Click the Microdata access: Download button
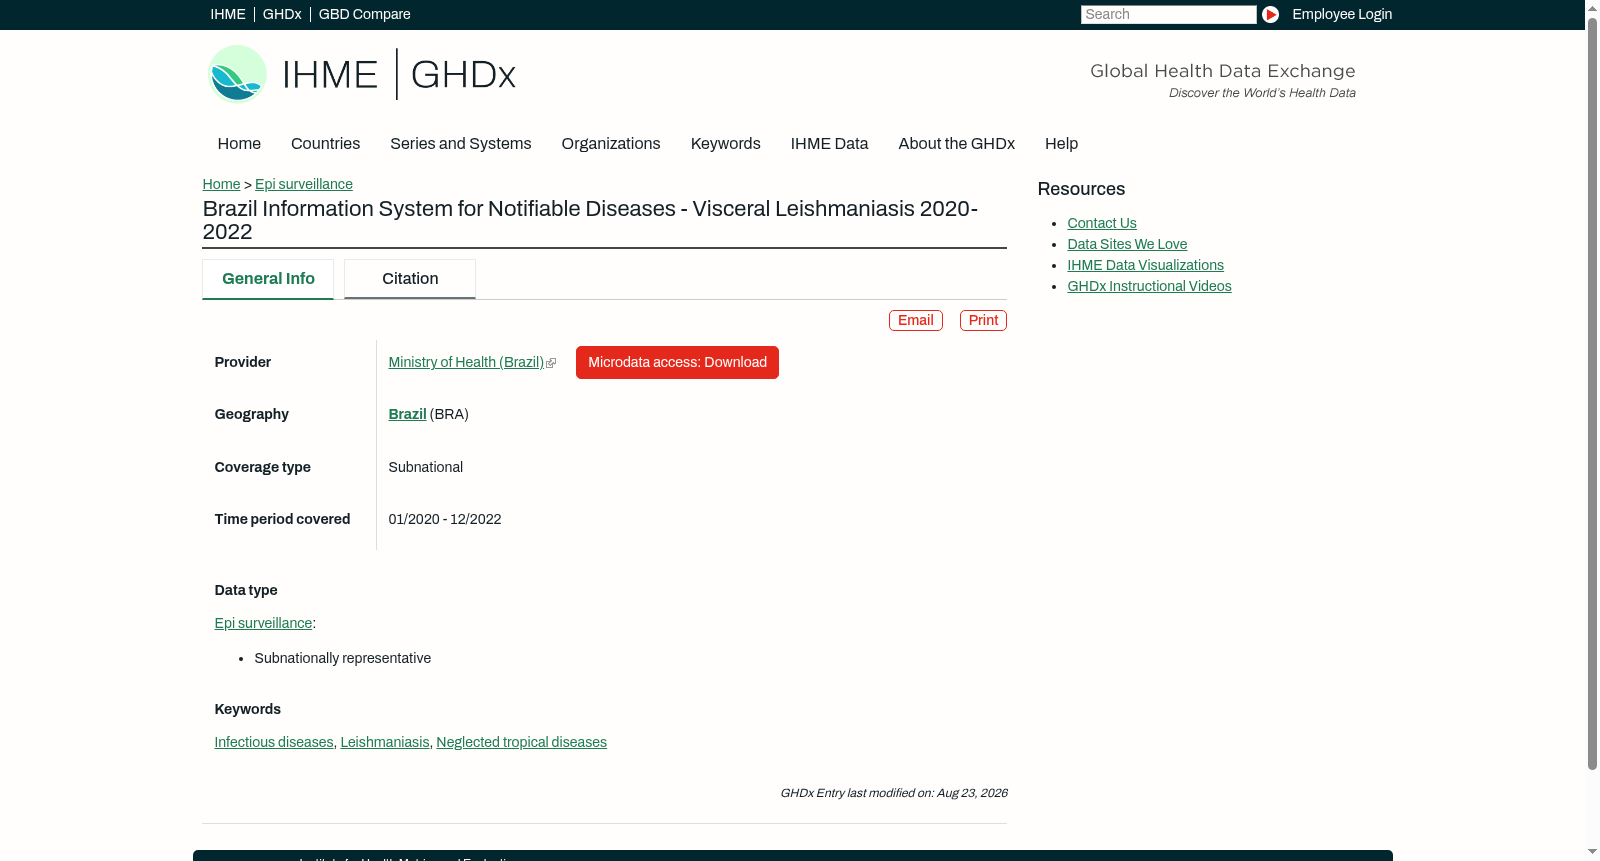 tap(677, 362)
